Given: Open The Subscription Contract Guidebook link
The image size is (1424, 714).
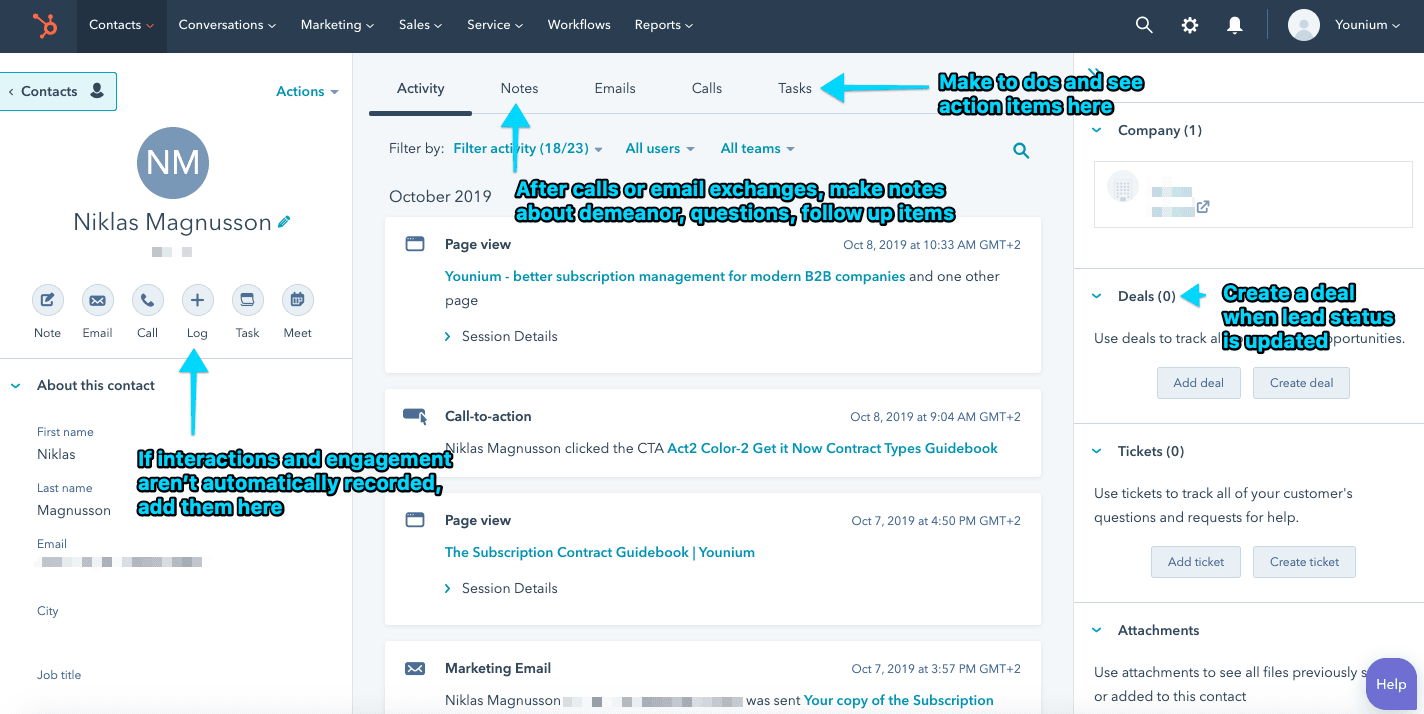Looking at the screenshot, I should [x=600, y=552].
